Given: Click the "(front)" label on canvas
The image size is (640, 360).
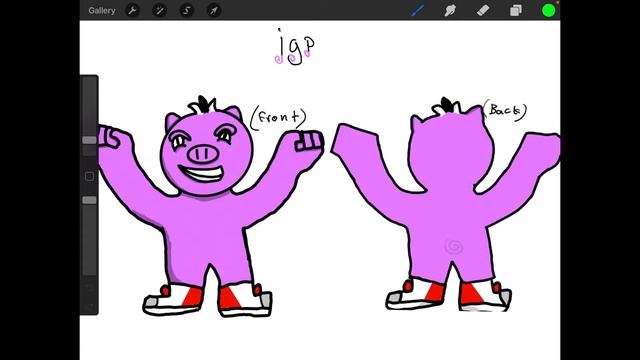Looking at the screenshot, I should (x=278, y=118).
